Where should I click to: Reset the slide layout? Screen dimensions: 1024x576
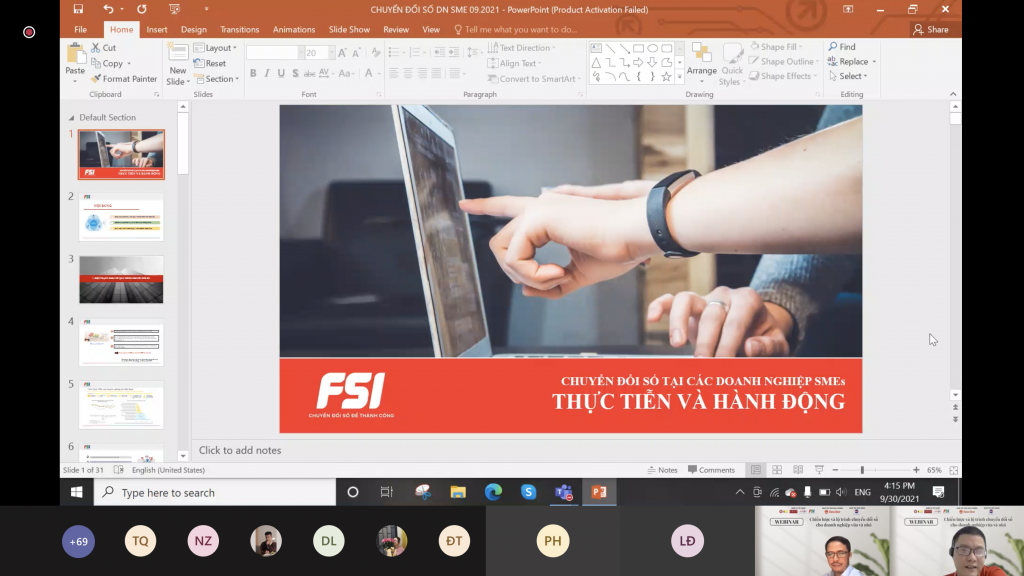click(210, 63)
